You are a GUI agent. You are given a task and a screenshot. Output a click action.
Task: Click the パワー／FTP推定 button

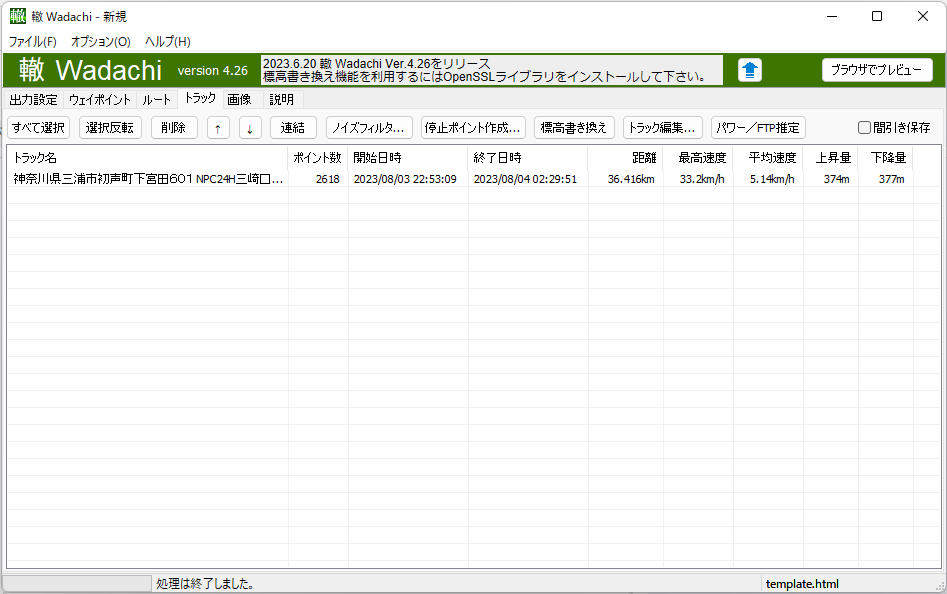point(758,128)
